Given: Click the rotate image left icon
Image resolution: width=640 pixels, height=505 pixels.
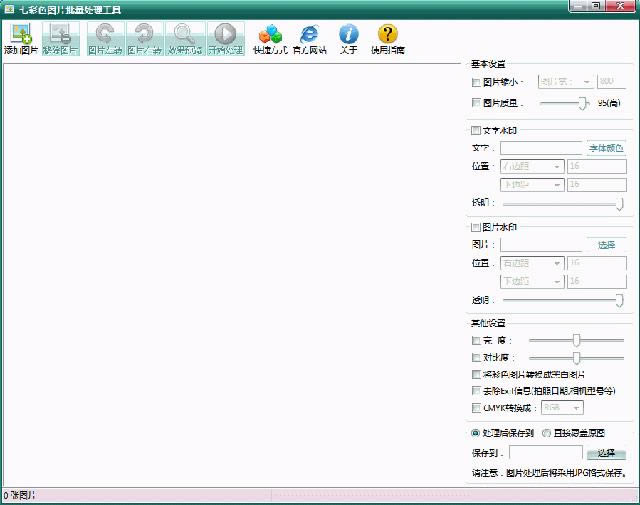Looking at the screenshot, I should pos(104,37).
